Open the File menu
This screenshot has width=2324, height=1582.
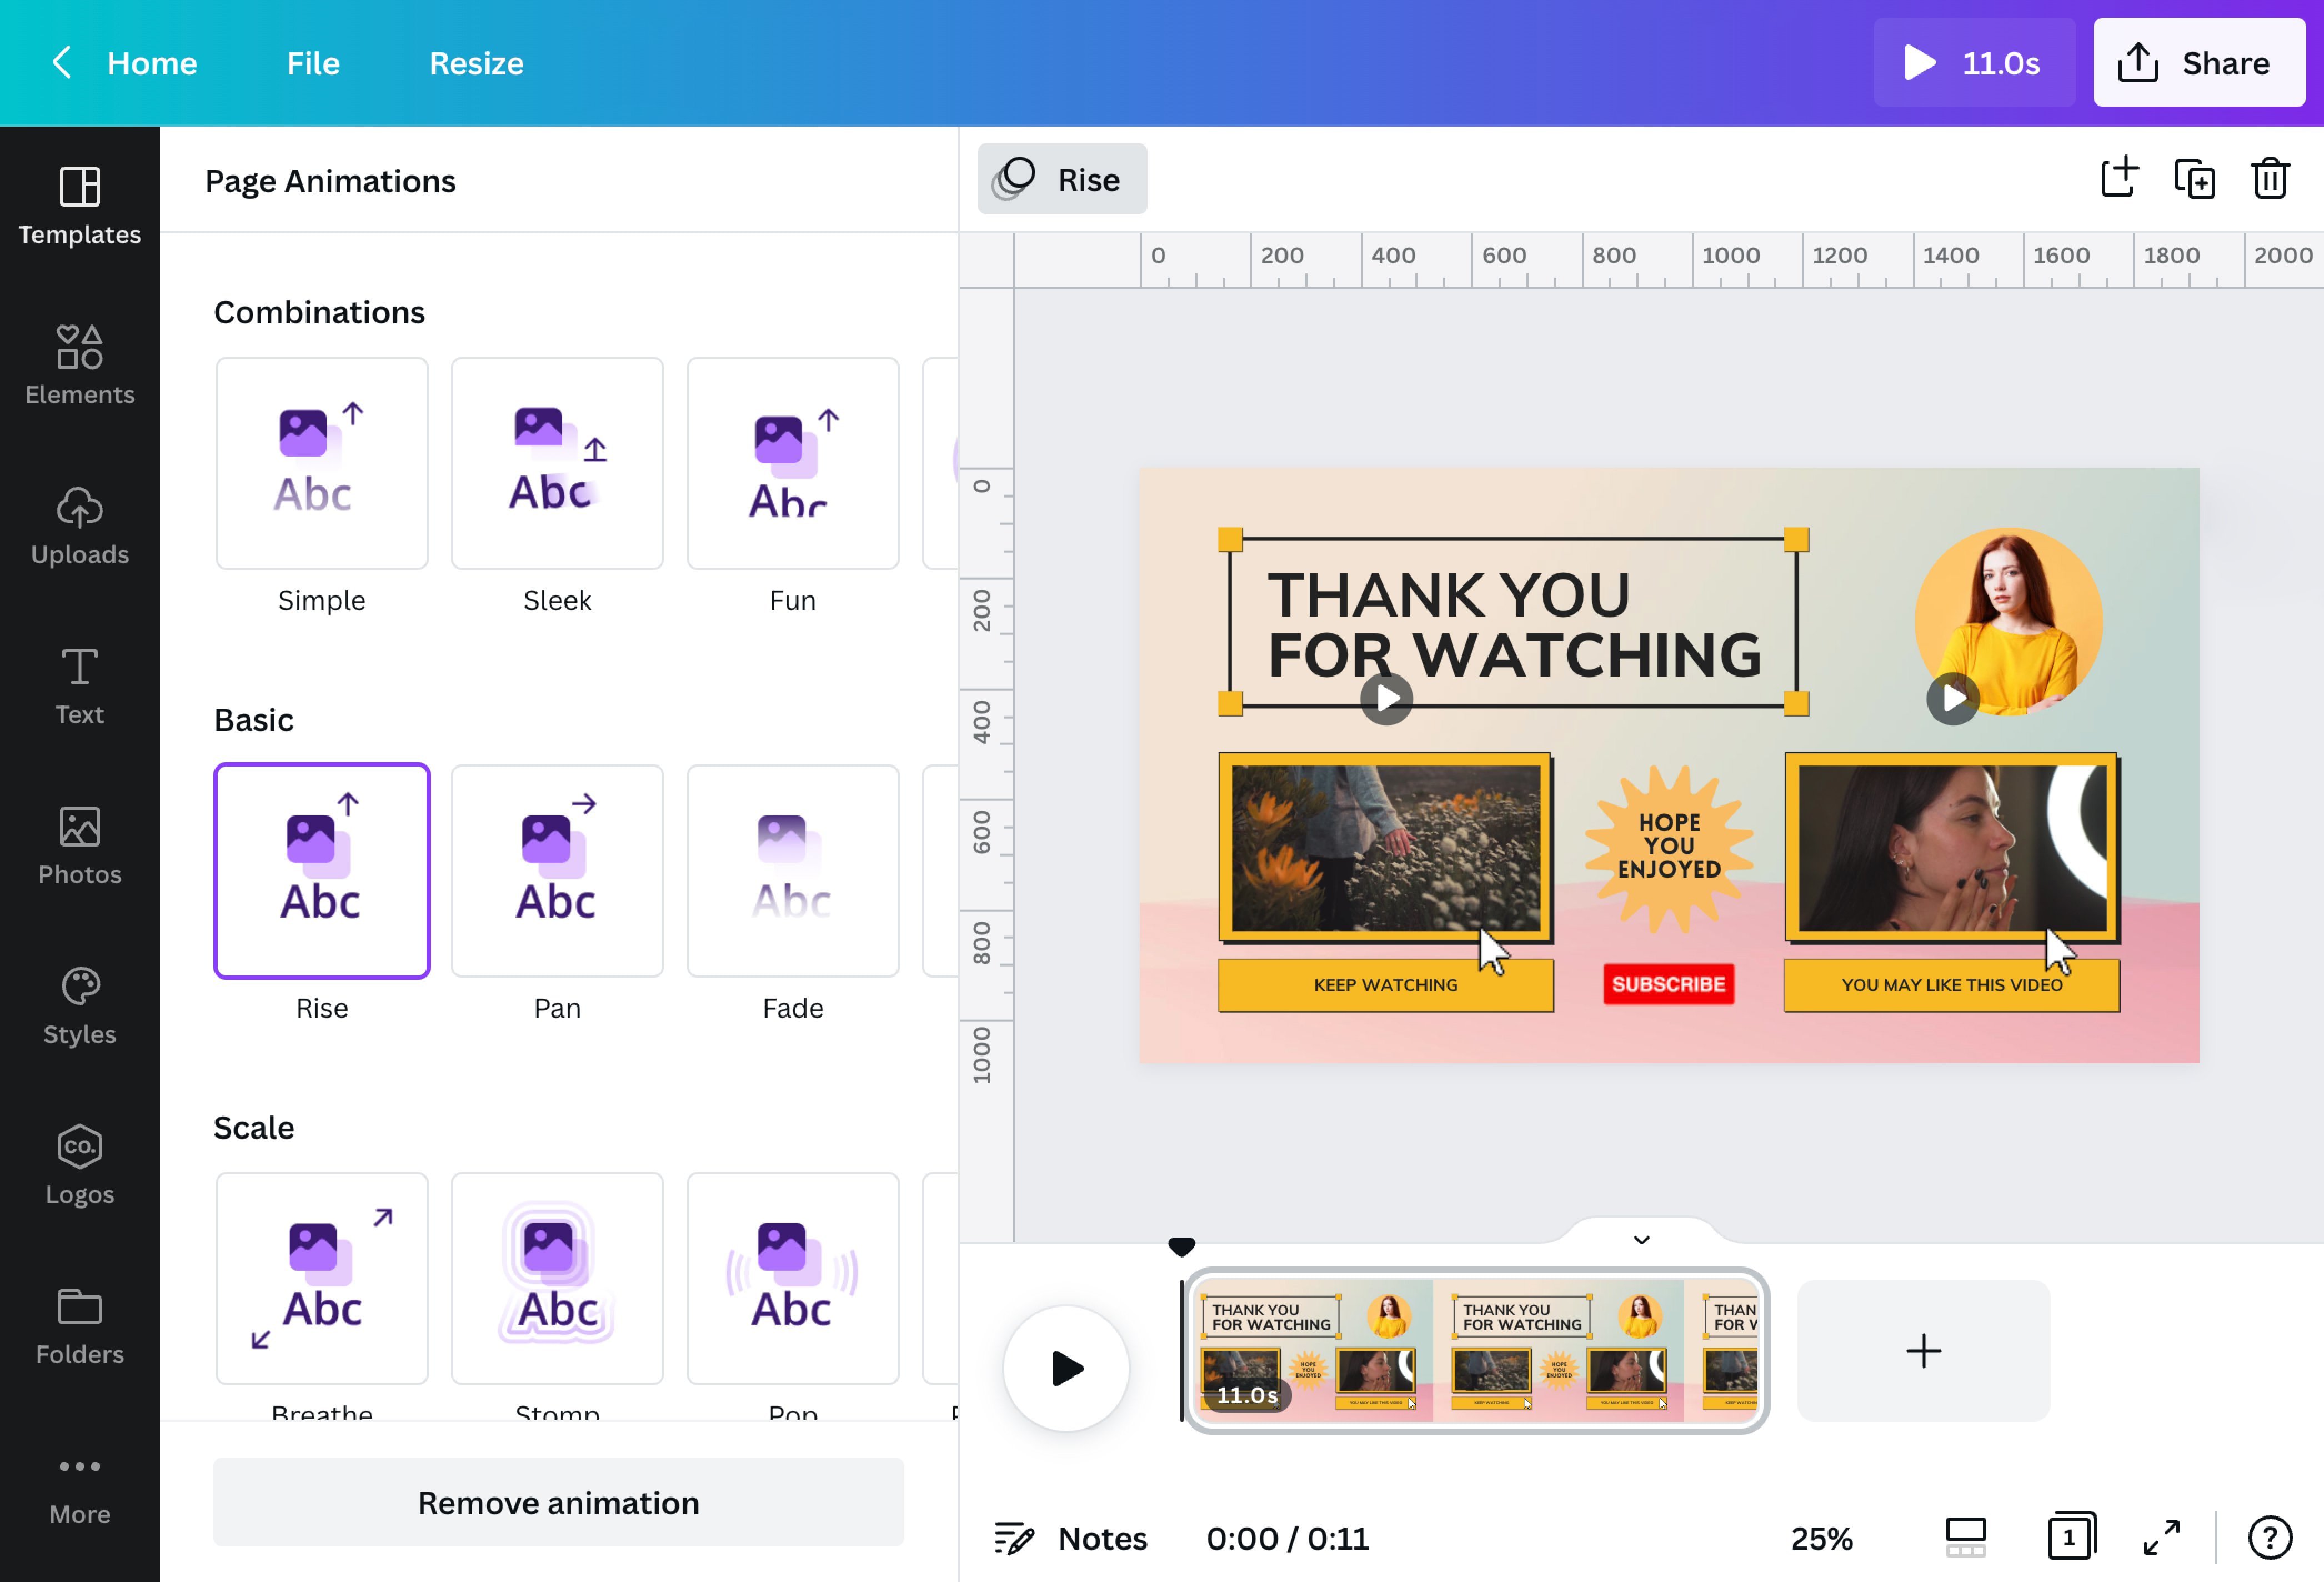(312, 63)
